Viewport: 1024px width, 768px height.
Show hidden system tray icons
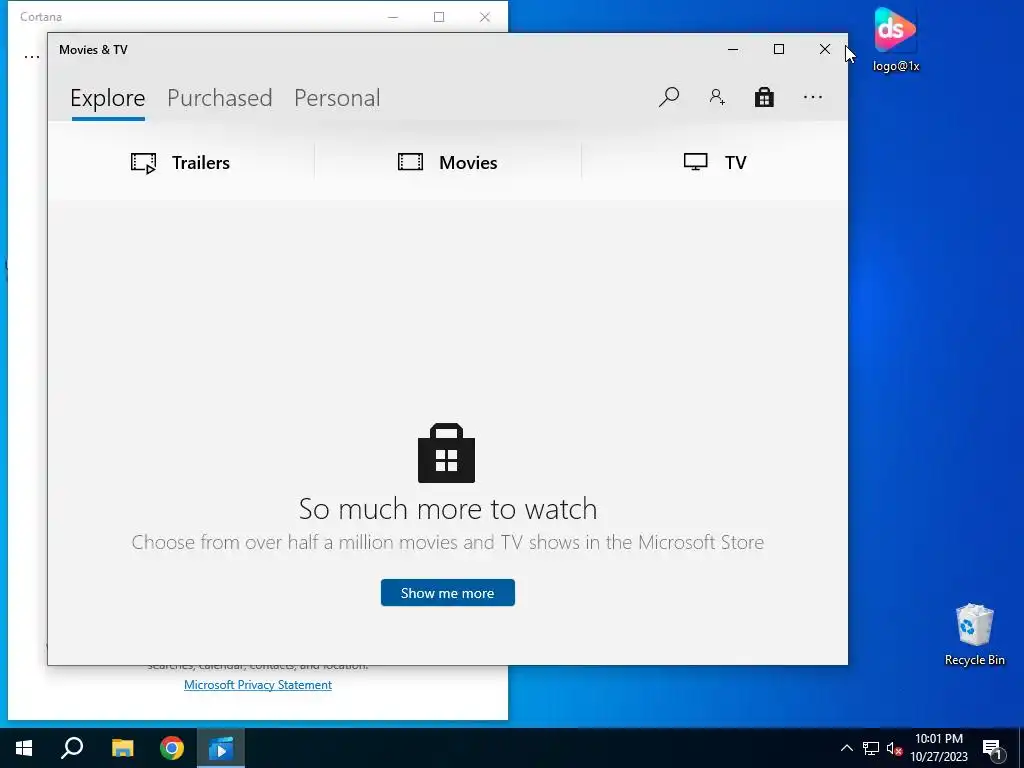pos(846,748)
